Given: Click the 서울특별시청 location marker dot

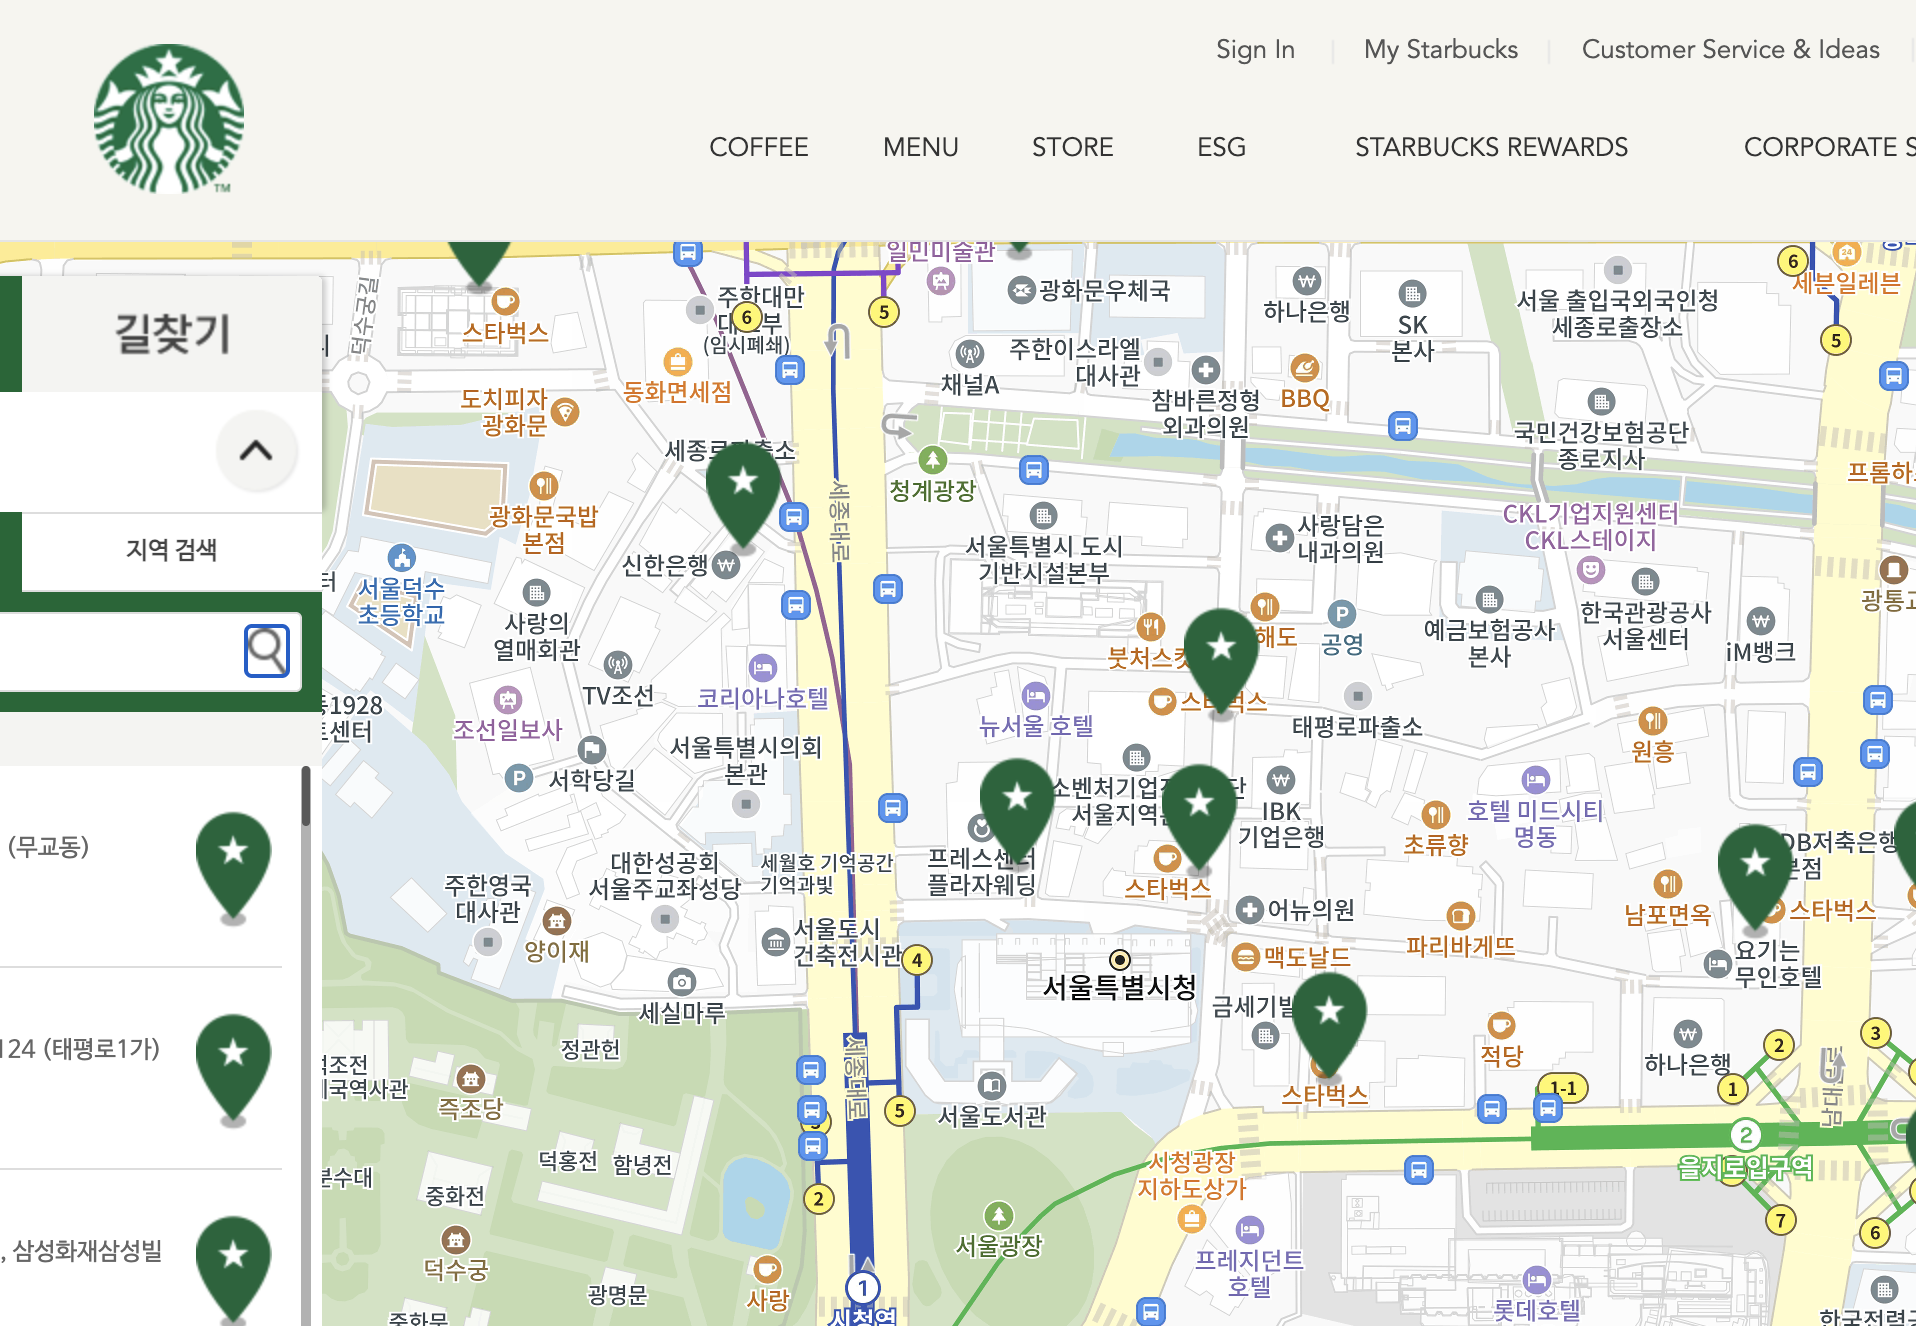Looking at the screenshot, I should (1120, 960).
